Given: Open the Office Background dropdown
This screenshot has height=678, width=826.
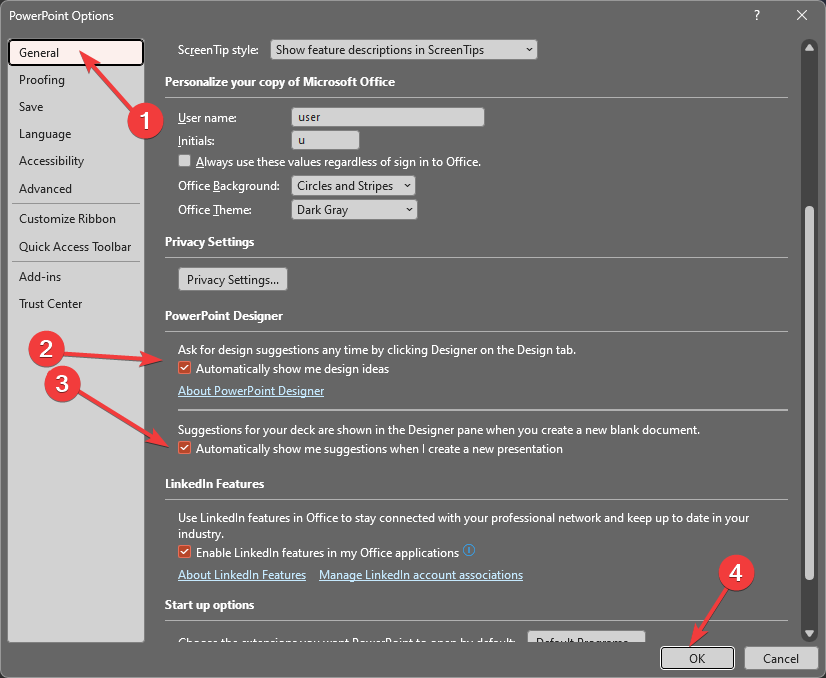Looking at the screenshot, I should pos(353,185).
